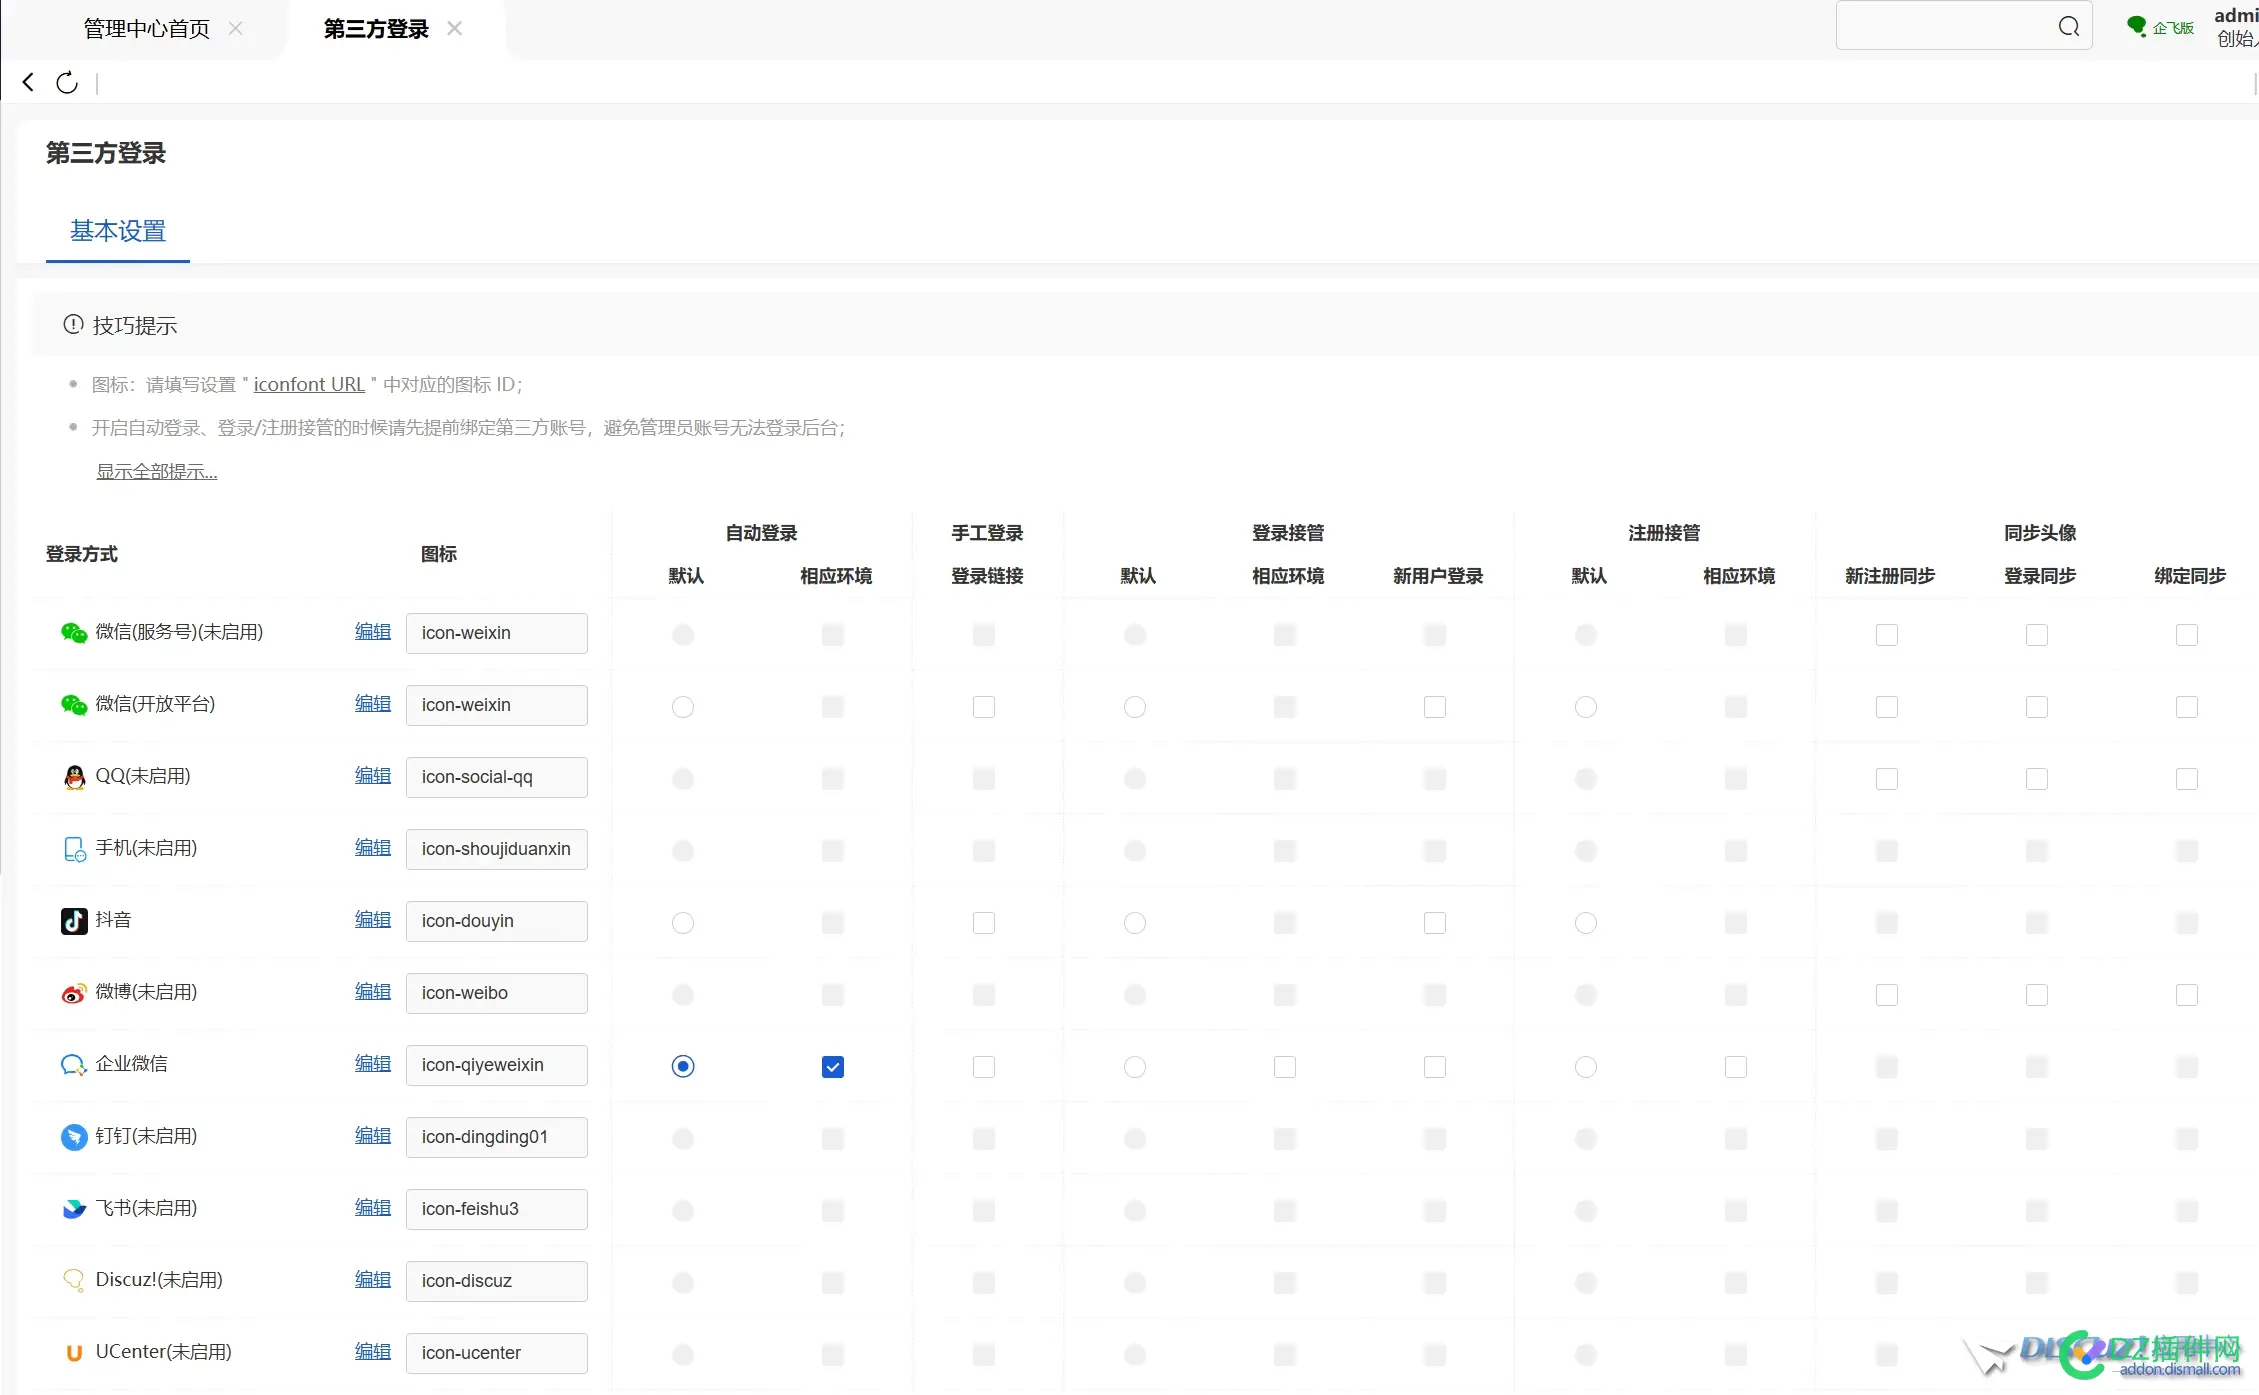Click the Discuz! login icon

[x=73, y=1280]
